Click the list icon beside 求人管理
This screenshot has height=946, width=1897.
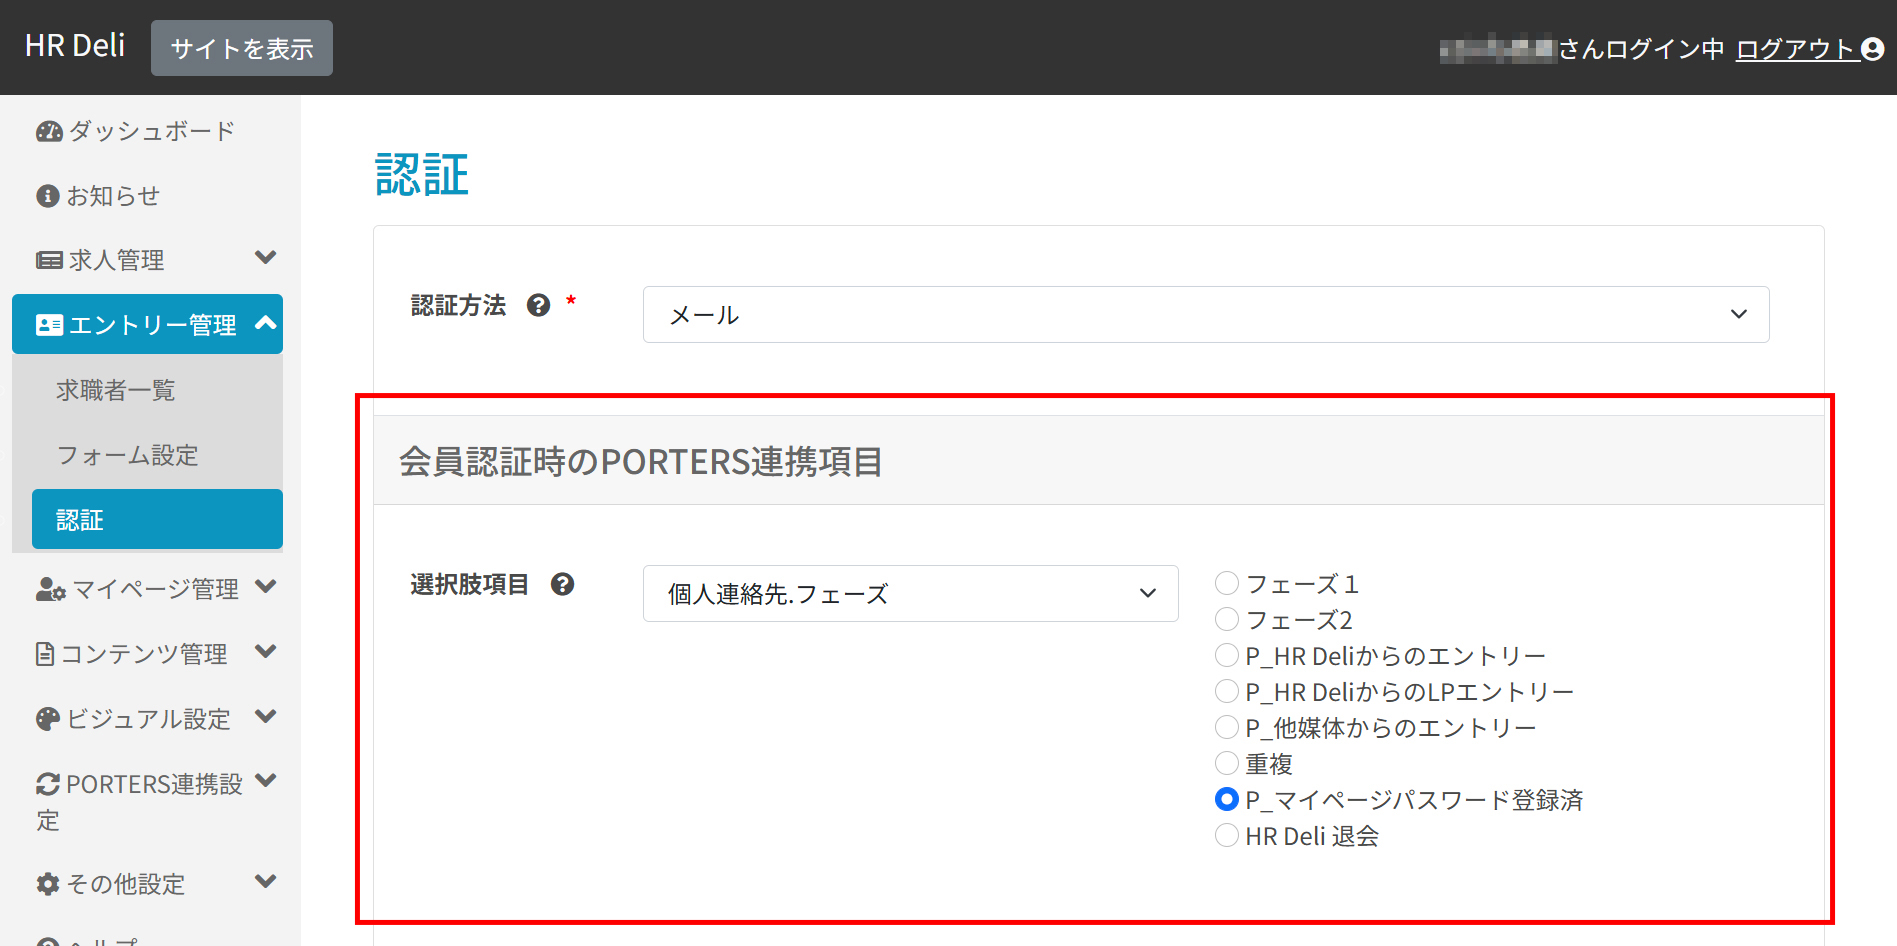pos(49,260)
